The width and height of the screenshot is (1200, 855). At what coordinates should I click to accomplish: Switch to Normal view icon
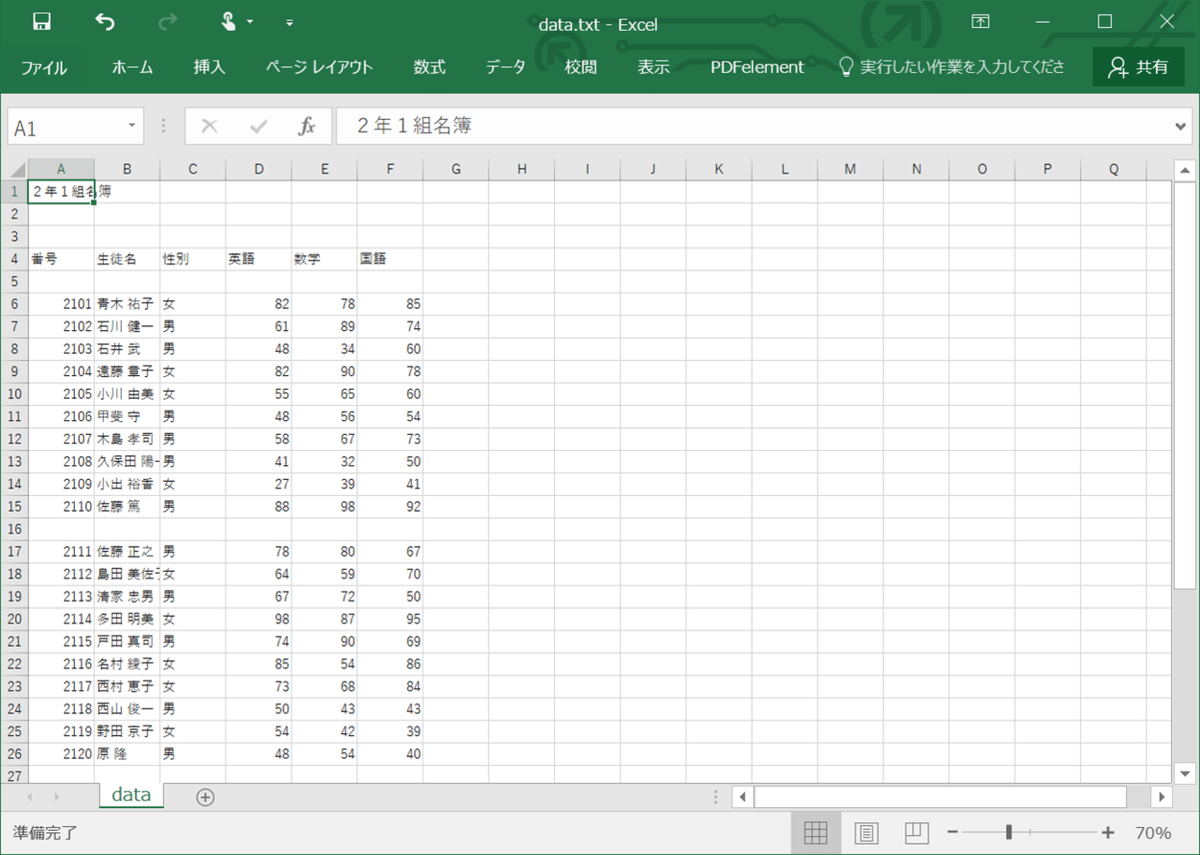tap(815, 832)
